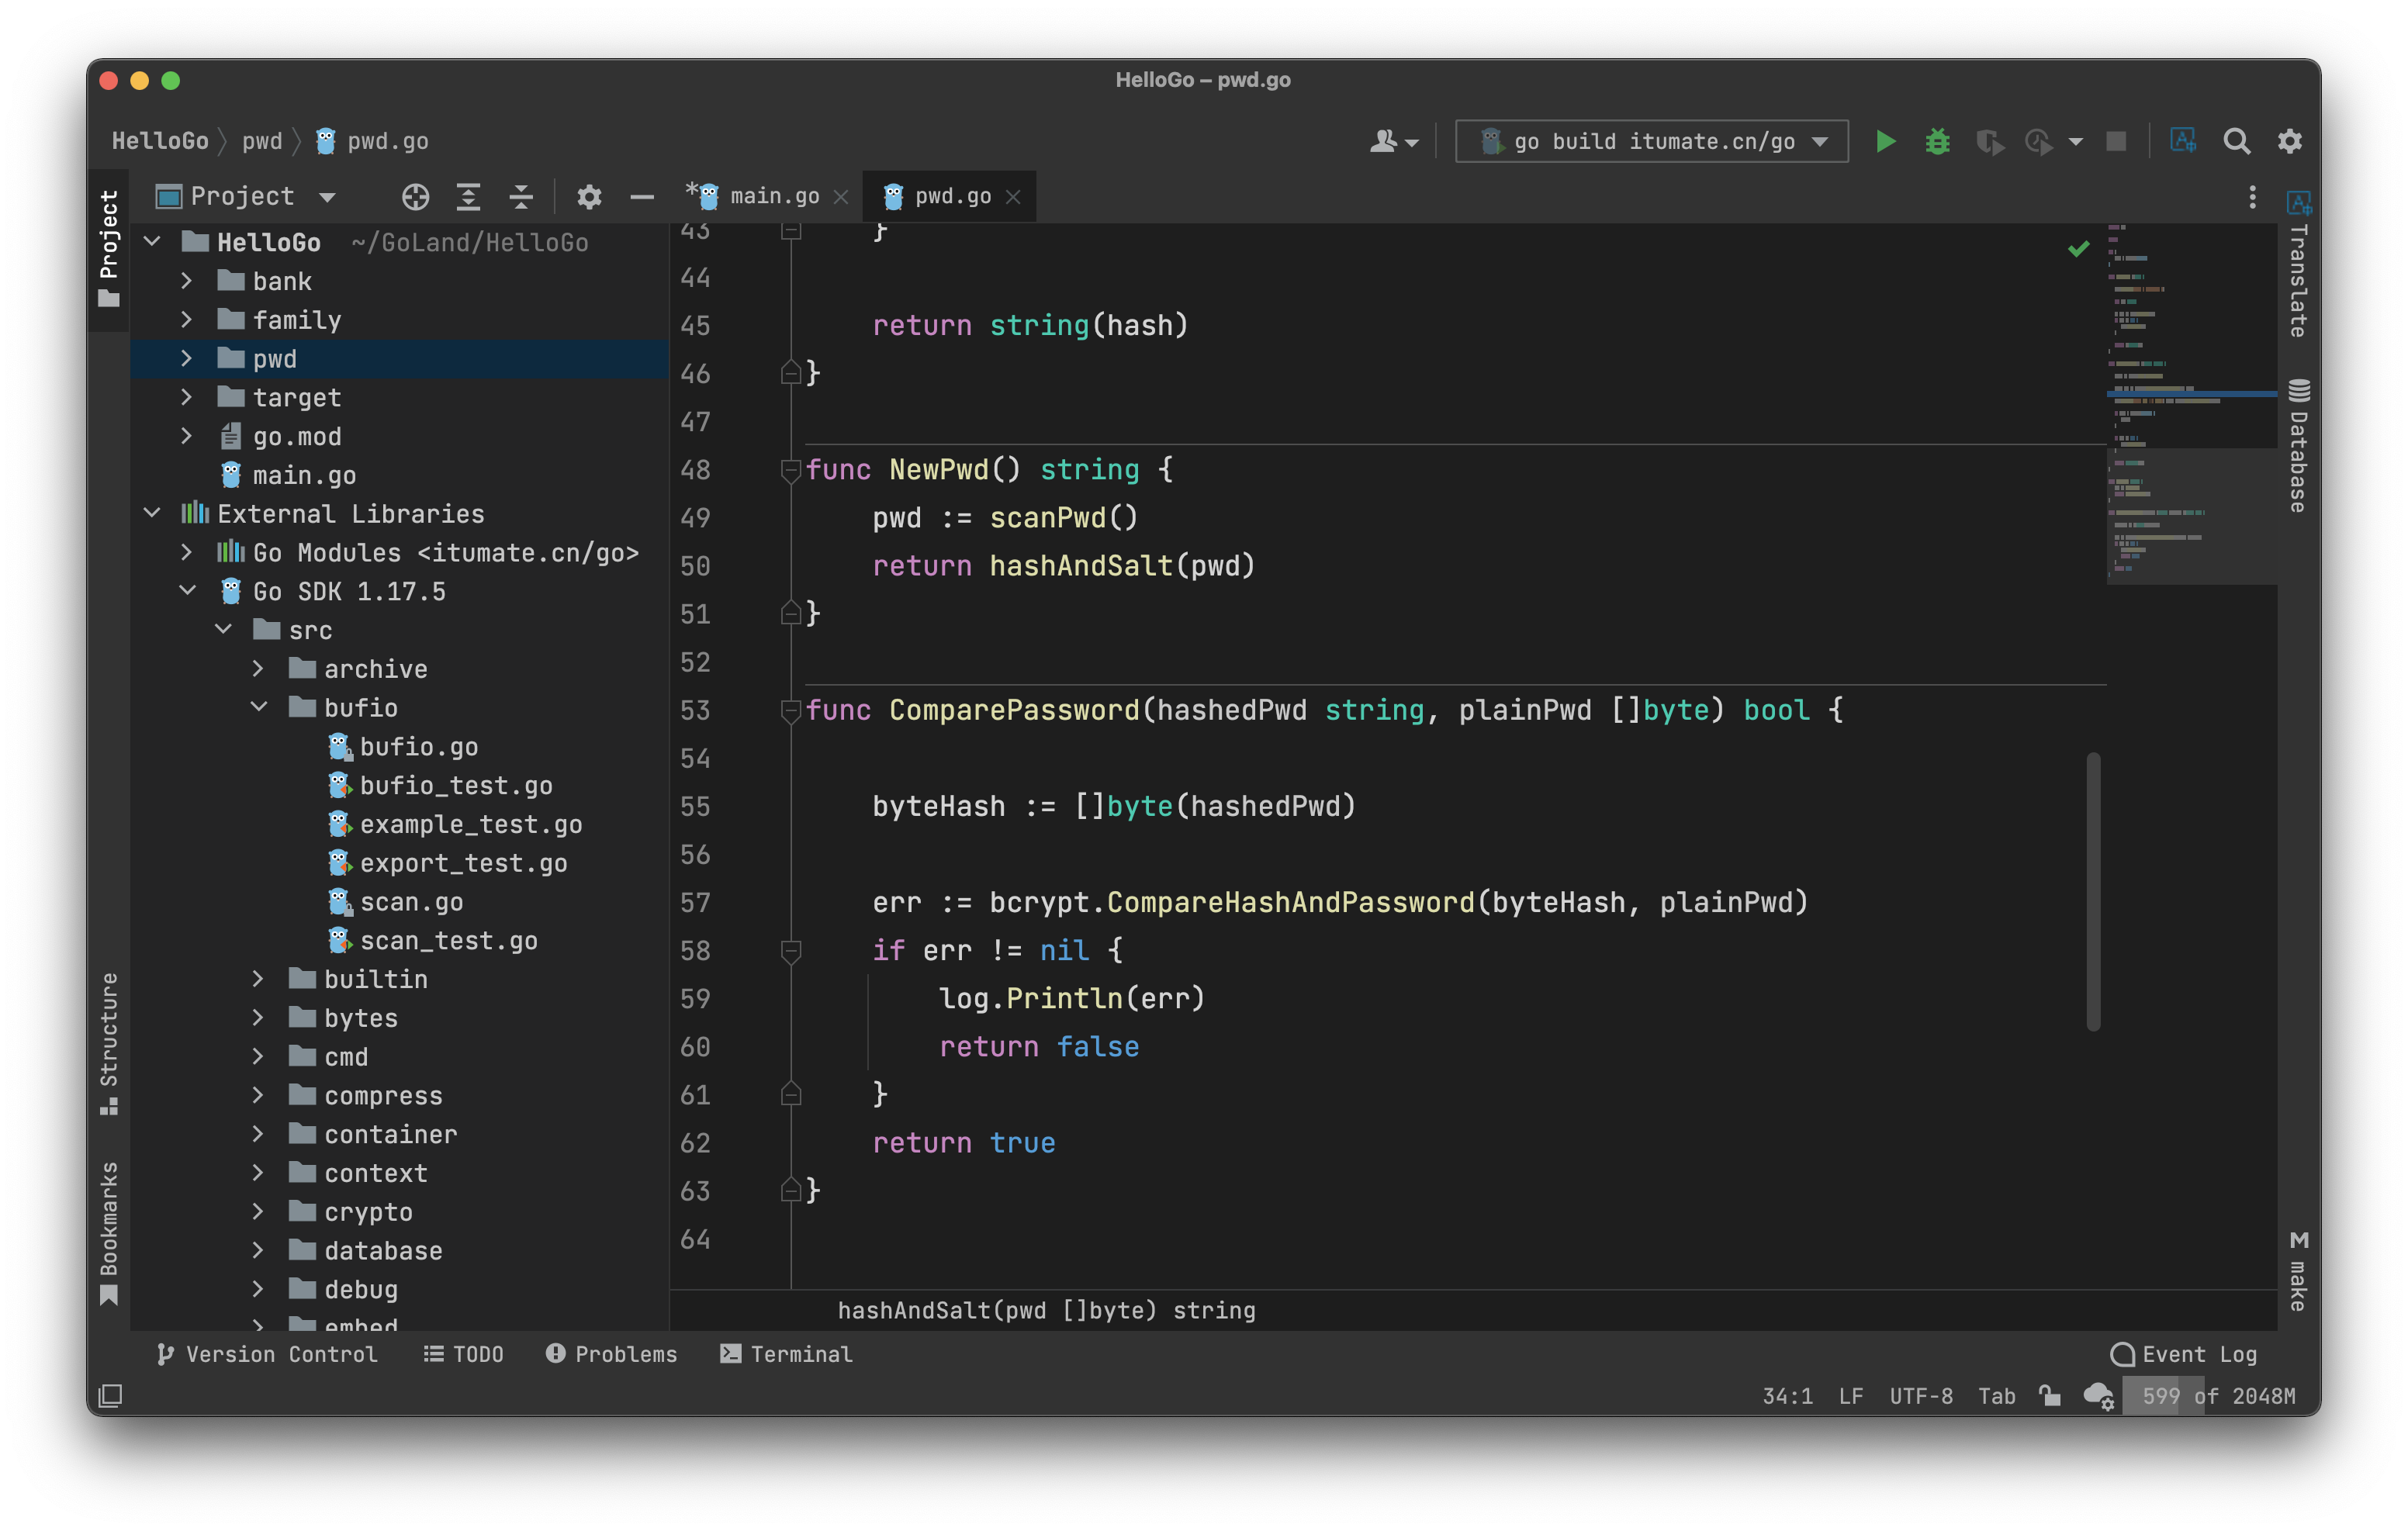This screenshot has width=2408, height=1531.
Task: Open scan.go in the project tree
Action: 410,902
